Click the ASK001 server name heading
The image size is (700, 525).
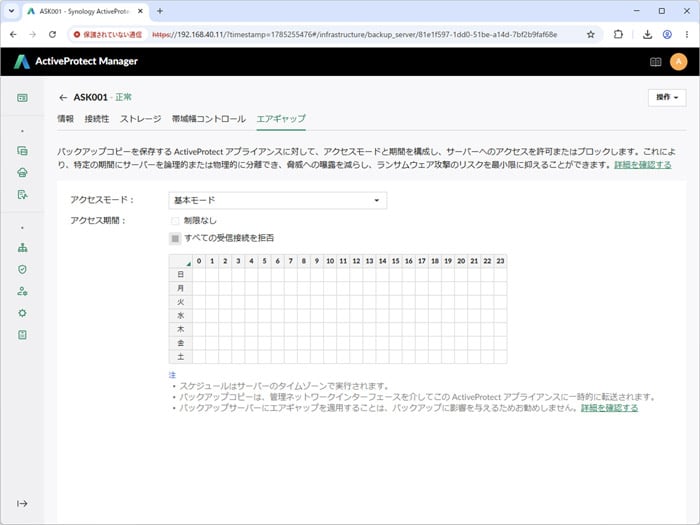tap(91, 97)
